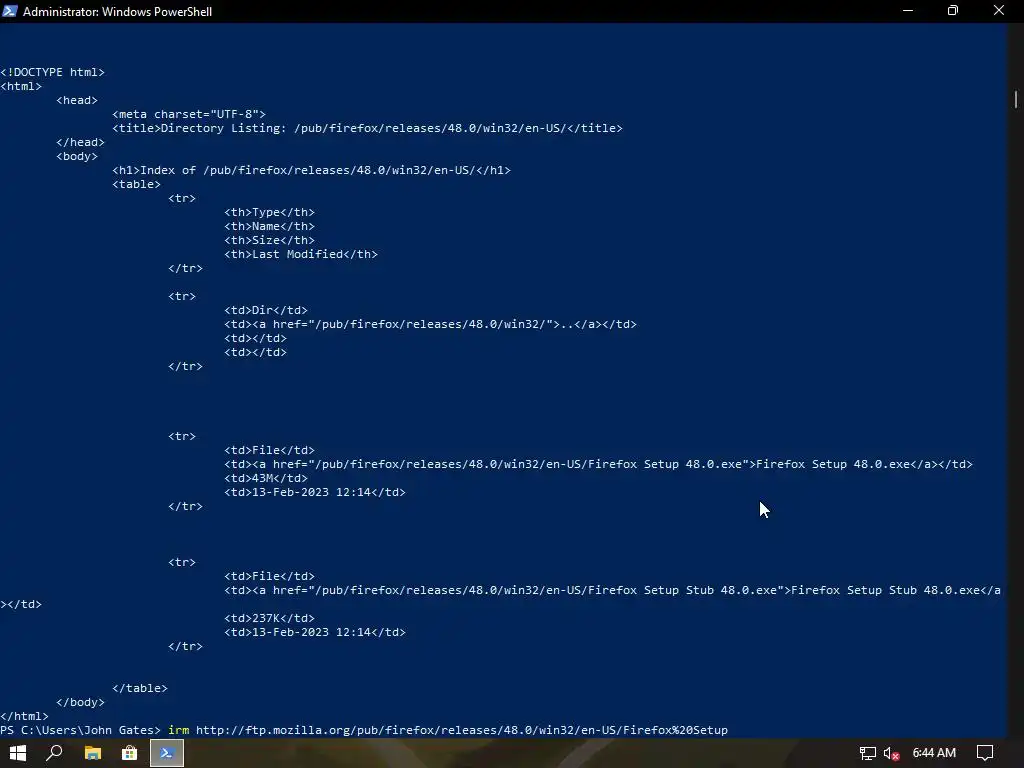Open File Explorer from the taskbar
Image resolution: width=1024 pixels, height=768 pixels.
click(93, 753)
